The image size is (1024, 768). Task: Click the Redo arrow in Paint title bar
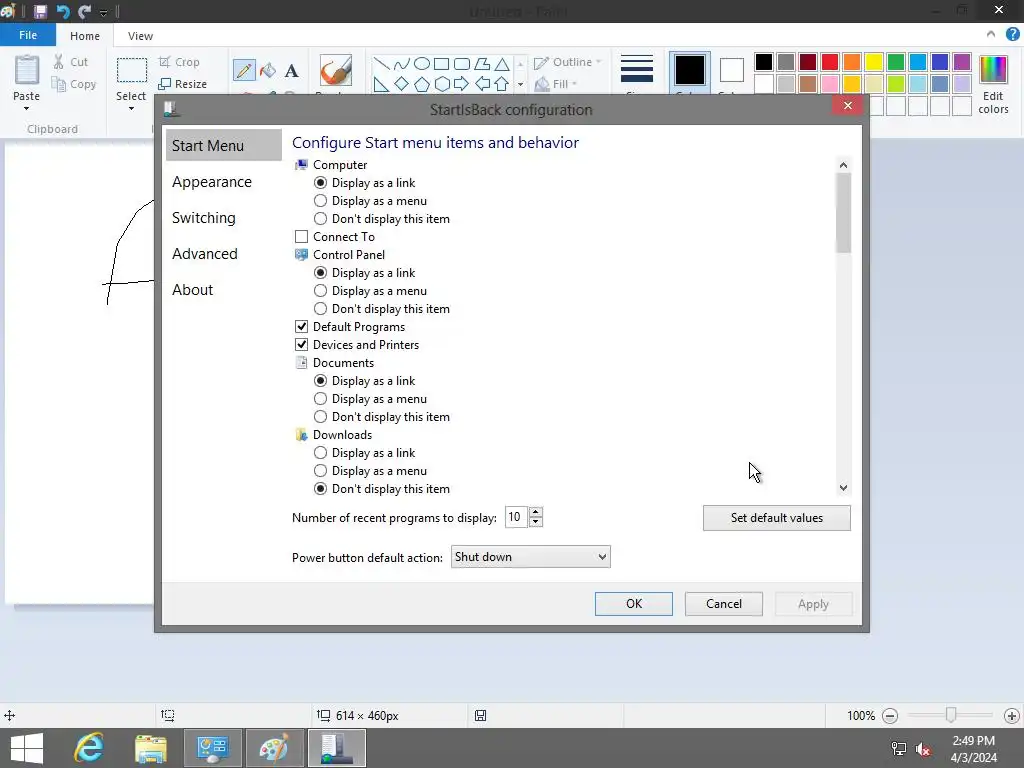click(84, 11)
